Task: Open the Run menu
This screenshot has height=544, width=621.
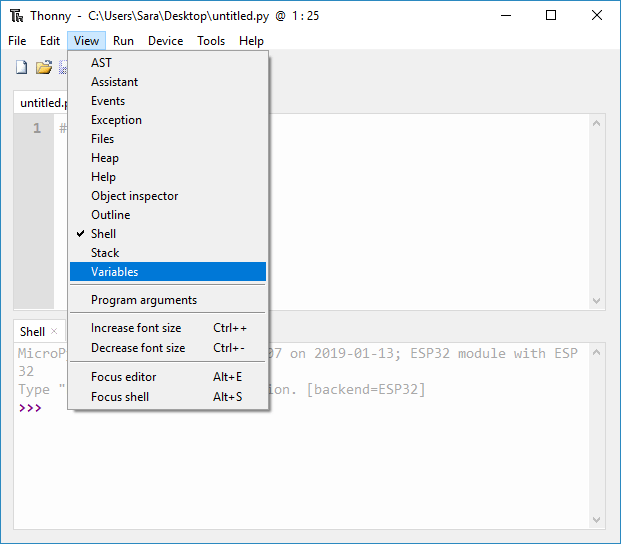Action: [123, 41]
